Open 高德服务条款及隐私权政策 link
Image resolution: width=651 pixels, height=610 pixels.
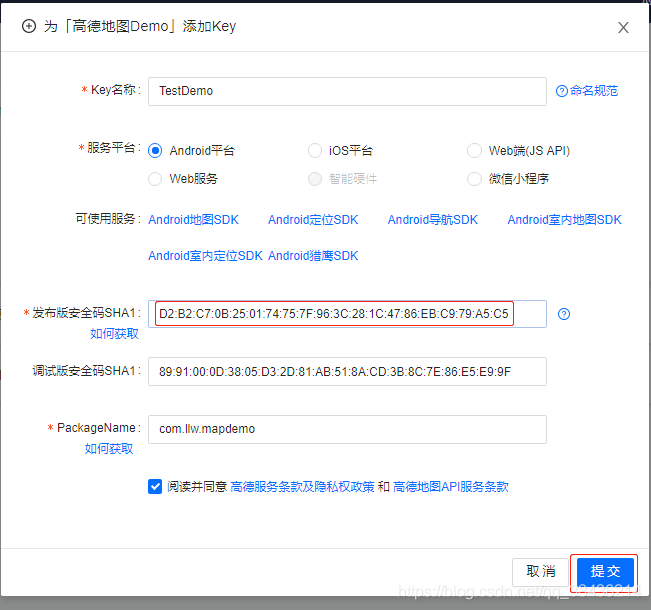pyautogui.click(x=302, y=486)
